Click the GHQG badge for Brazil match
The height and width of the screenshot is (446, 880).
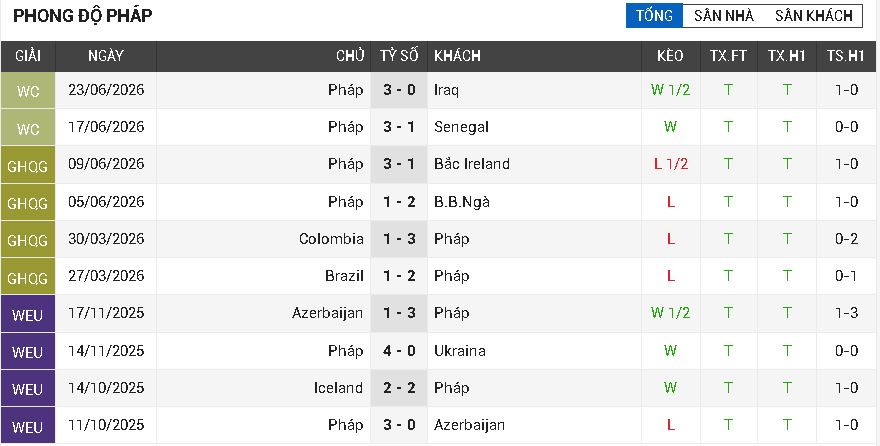click(x=28, y=276)
